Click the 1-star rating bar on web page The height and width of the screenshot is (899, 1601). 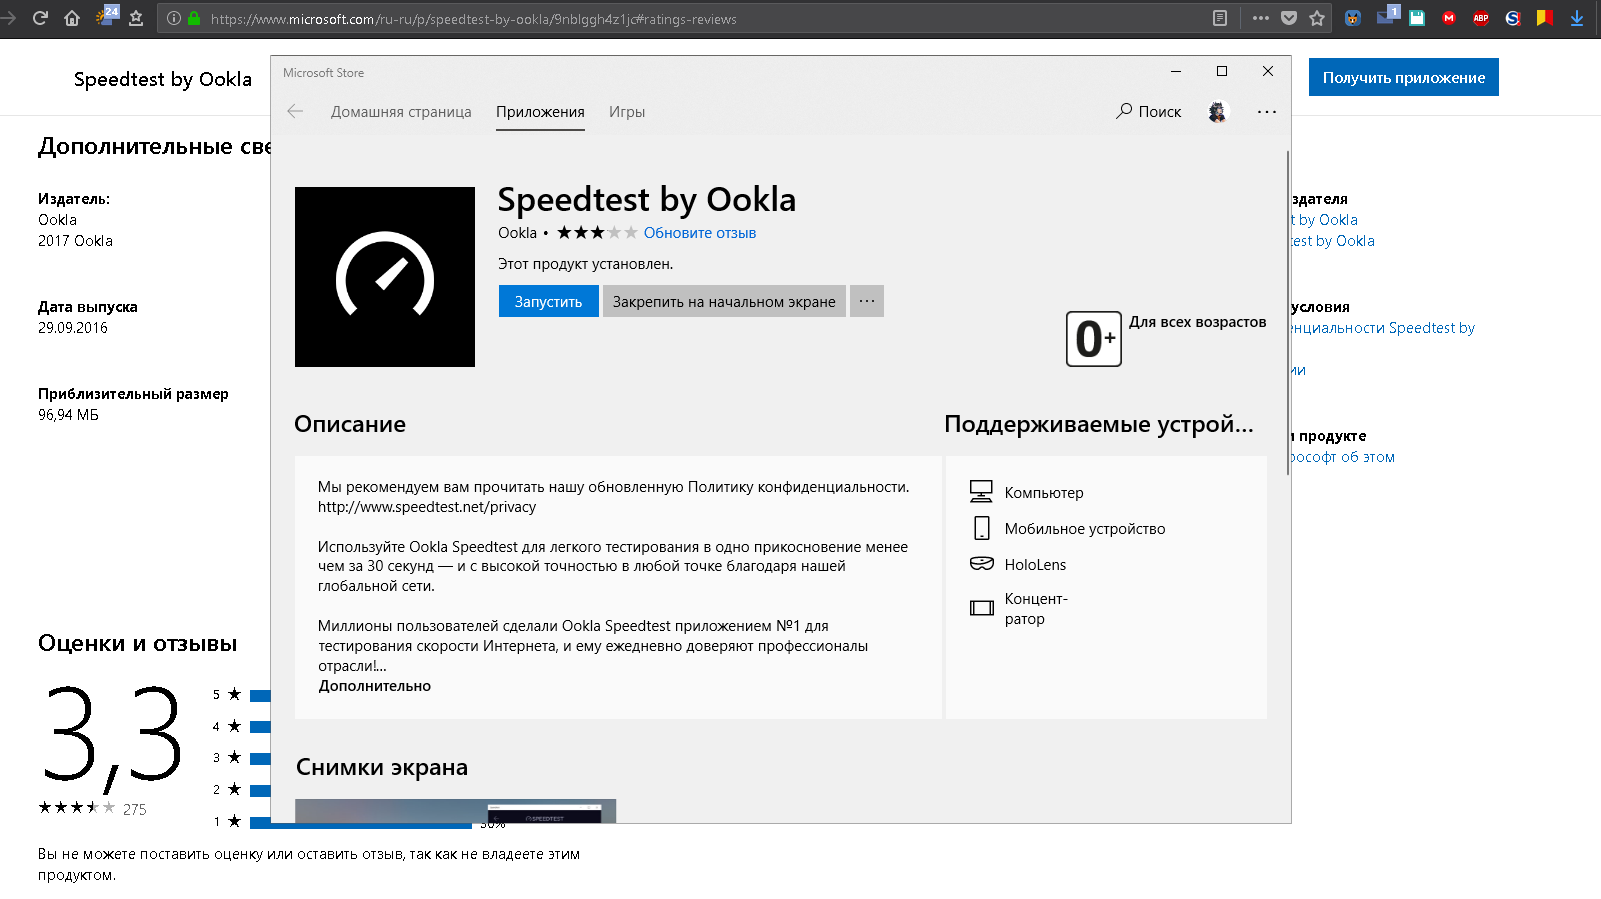(360, 822)
